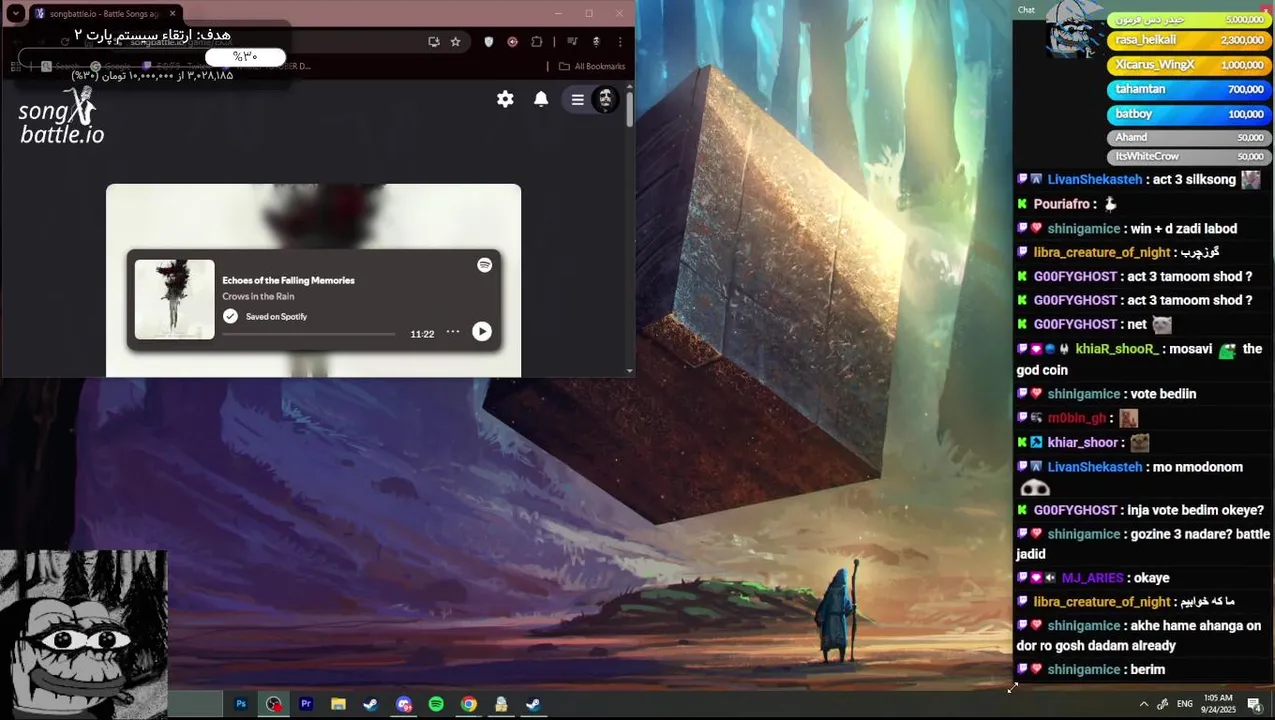The width and height of the screenshot is (1275, 720).
Task: Open the notifications bell on songbattle.io
Action: pos(541,99)
